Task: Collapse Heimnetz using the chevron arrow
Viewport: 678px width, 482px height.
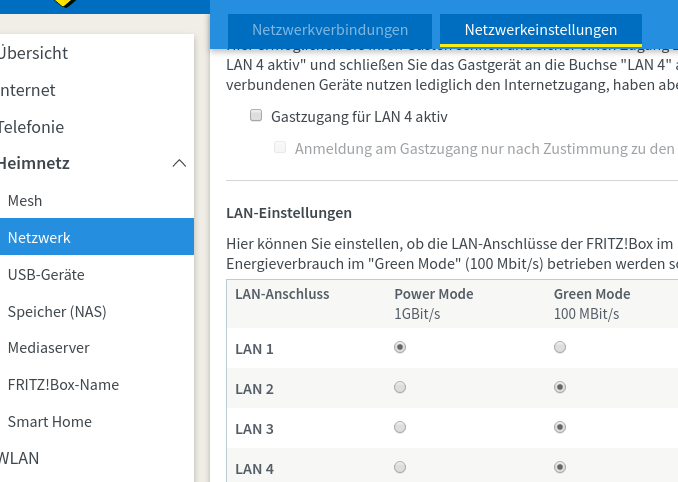Action: [179, 163]
